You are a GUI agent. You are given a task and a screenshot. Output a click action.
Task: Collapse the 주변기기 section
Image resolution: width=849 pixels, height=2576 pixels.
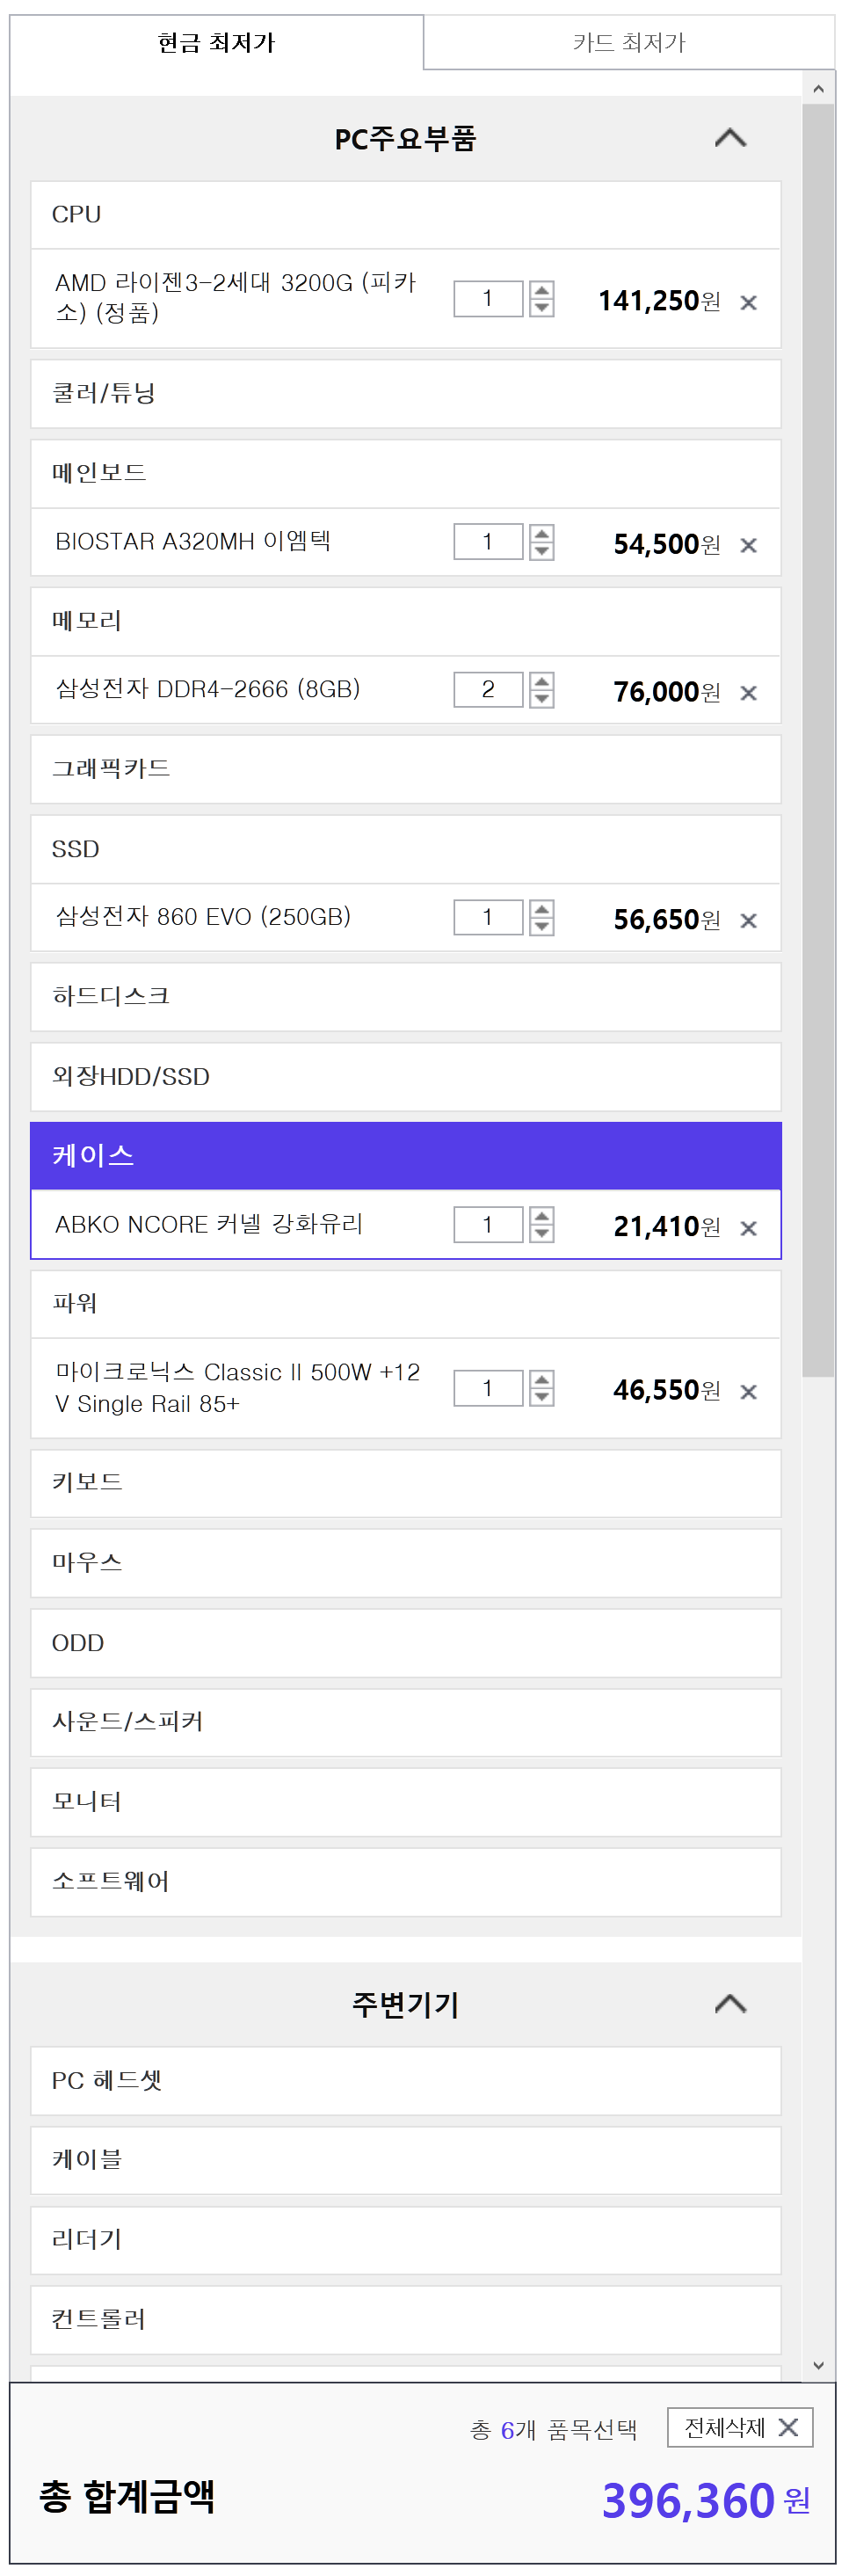click(x=730, y=2003)
